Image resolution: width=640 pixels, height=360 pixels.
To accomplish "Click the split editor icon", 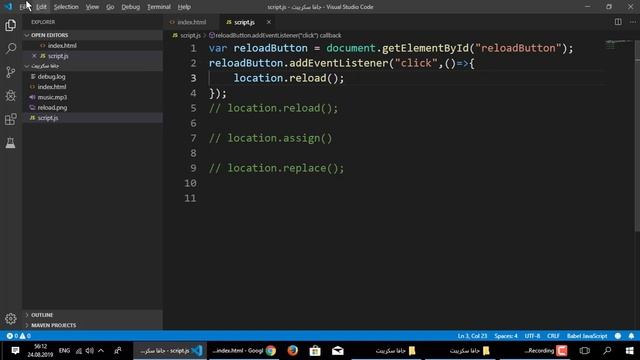I will click(x=618, y=22).
